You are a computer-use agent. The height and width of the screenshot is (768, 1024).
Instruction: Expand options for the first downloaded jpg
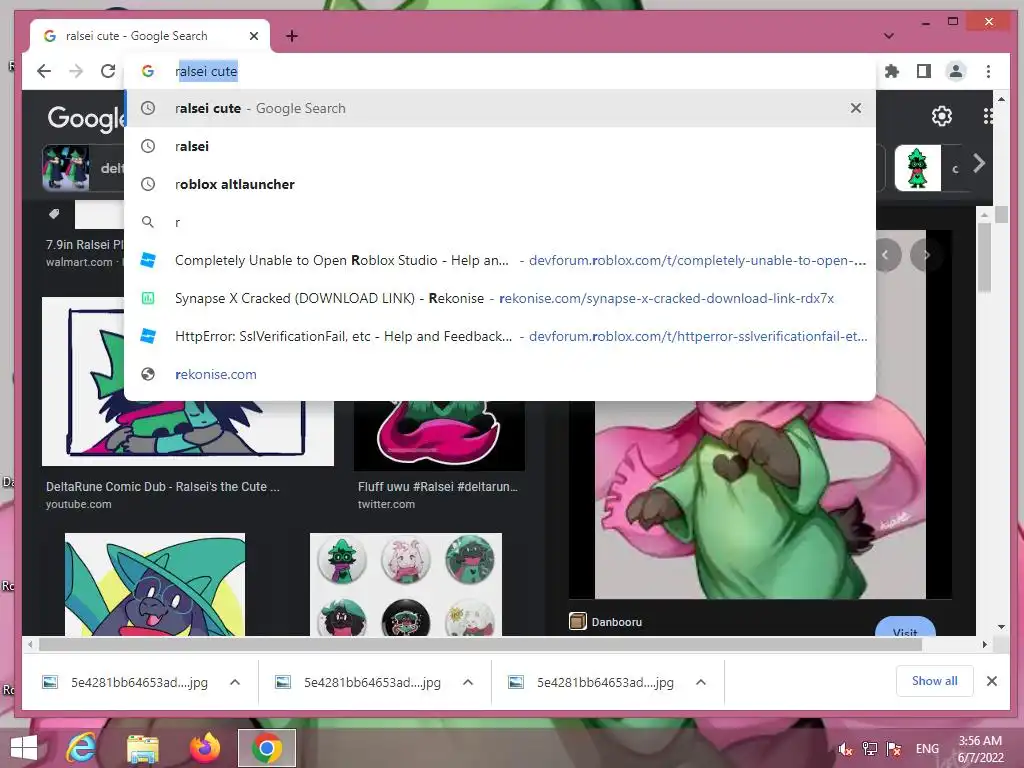[235, 682]
